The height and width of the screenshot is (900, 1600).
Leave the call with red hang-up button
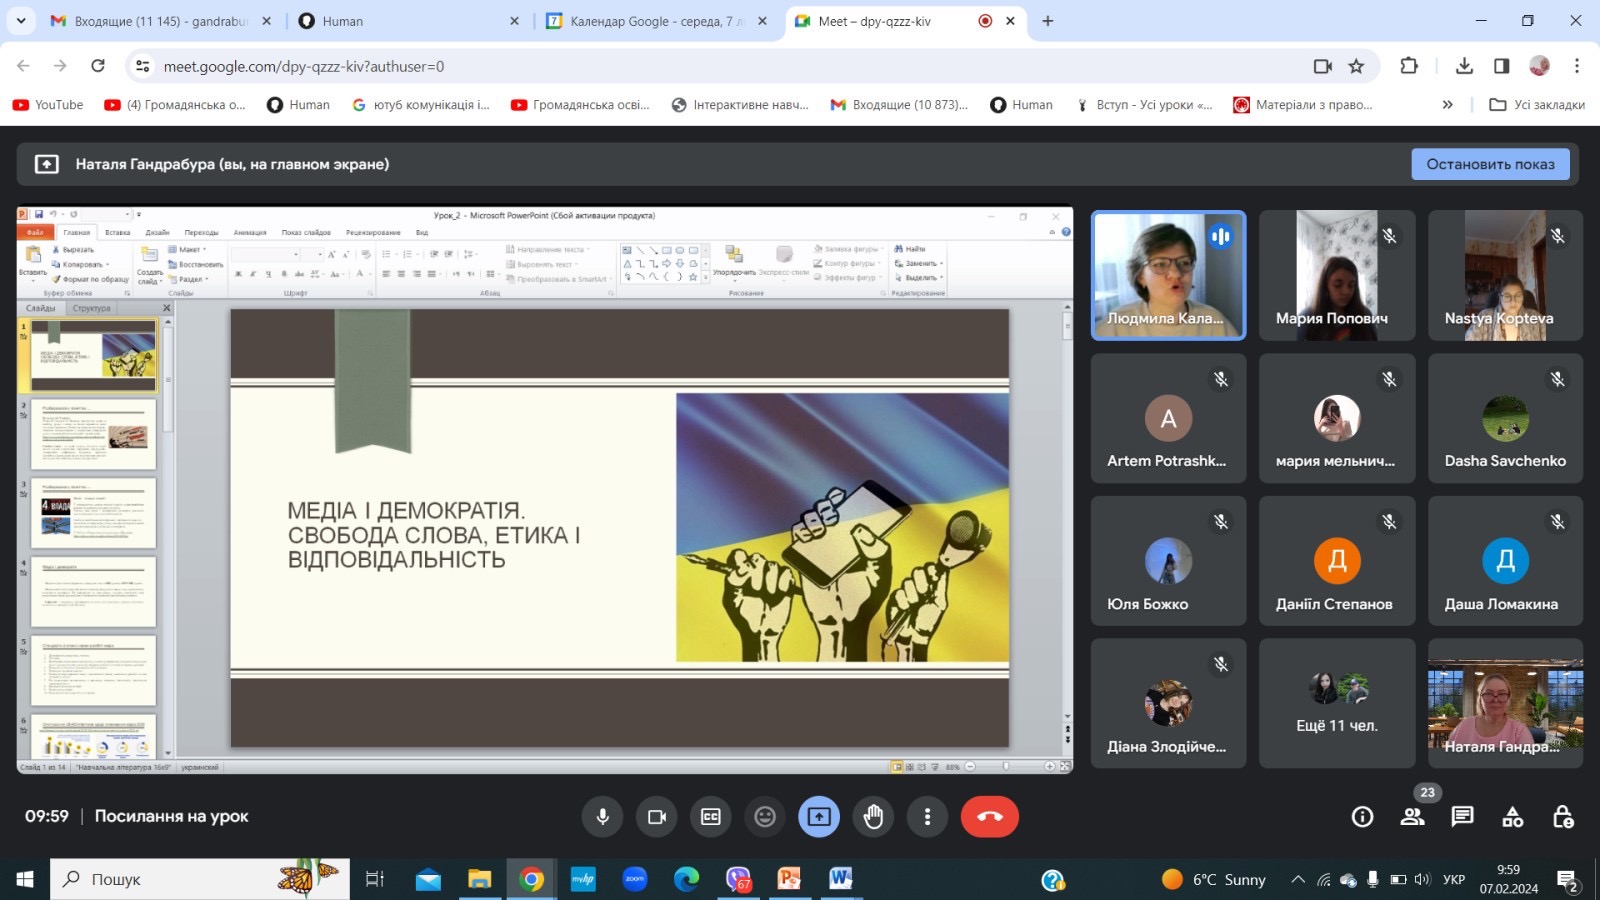pos(990,817)
